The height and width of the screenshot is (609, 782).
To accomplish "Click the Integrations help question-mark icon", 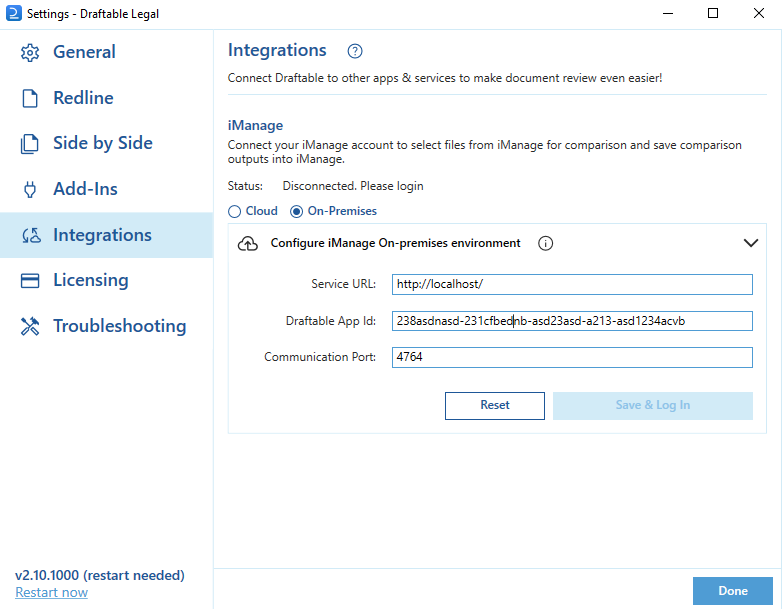I will (355, 51).
